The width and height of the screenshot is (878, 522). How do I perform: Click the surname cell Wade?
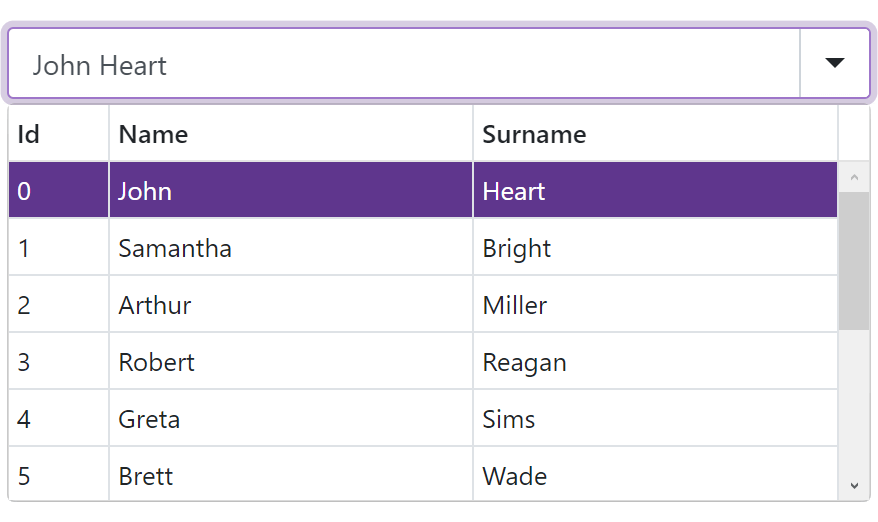(x=515, y=476)
